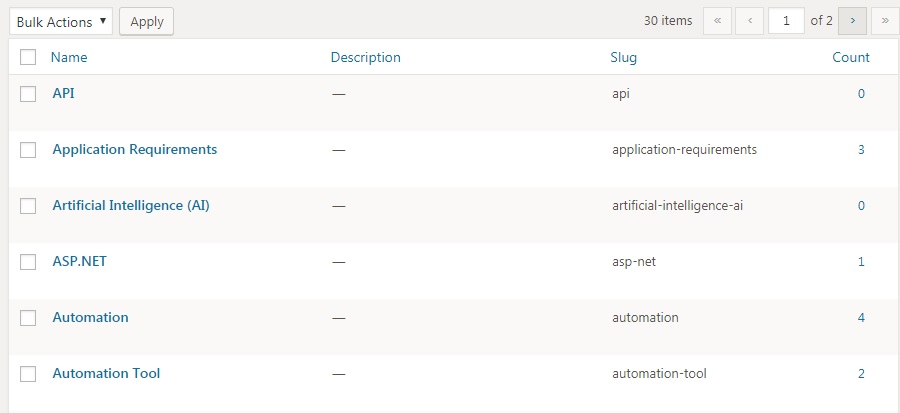900x413 pixels.
Task: Go to the next page arrow
Action: (x=852, y=21)
